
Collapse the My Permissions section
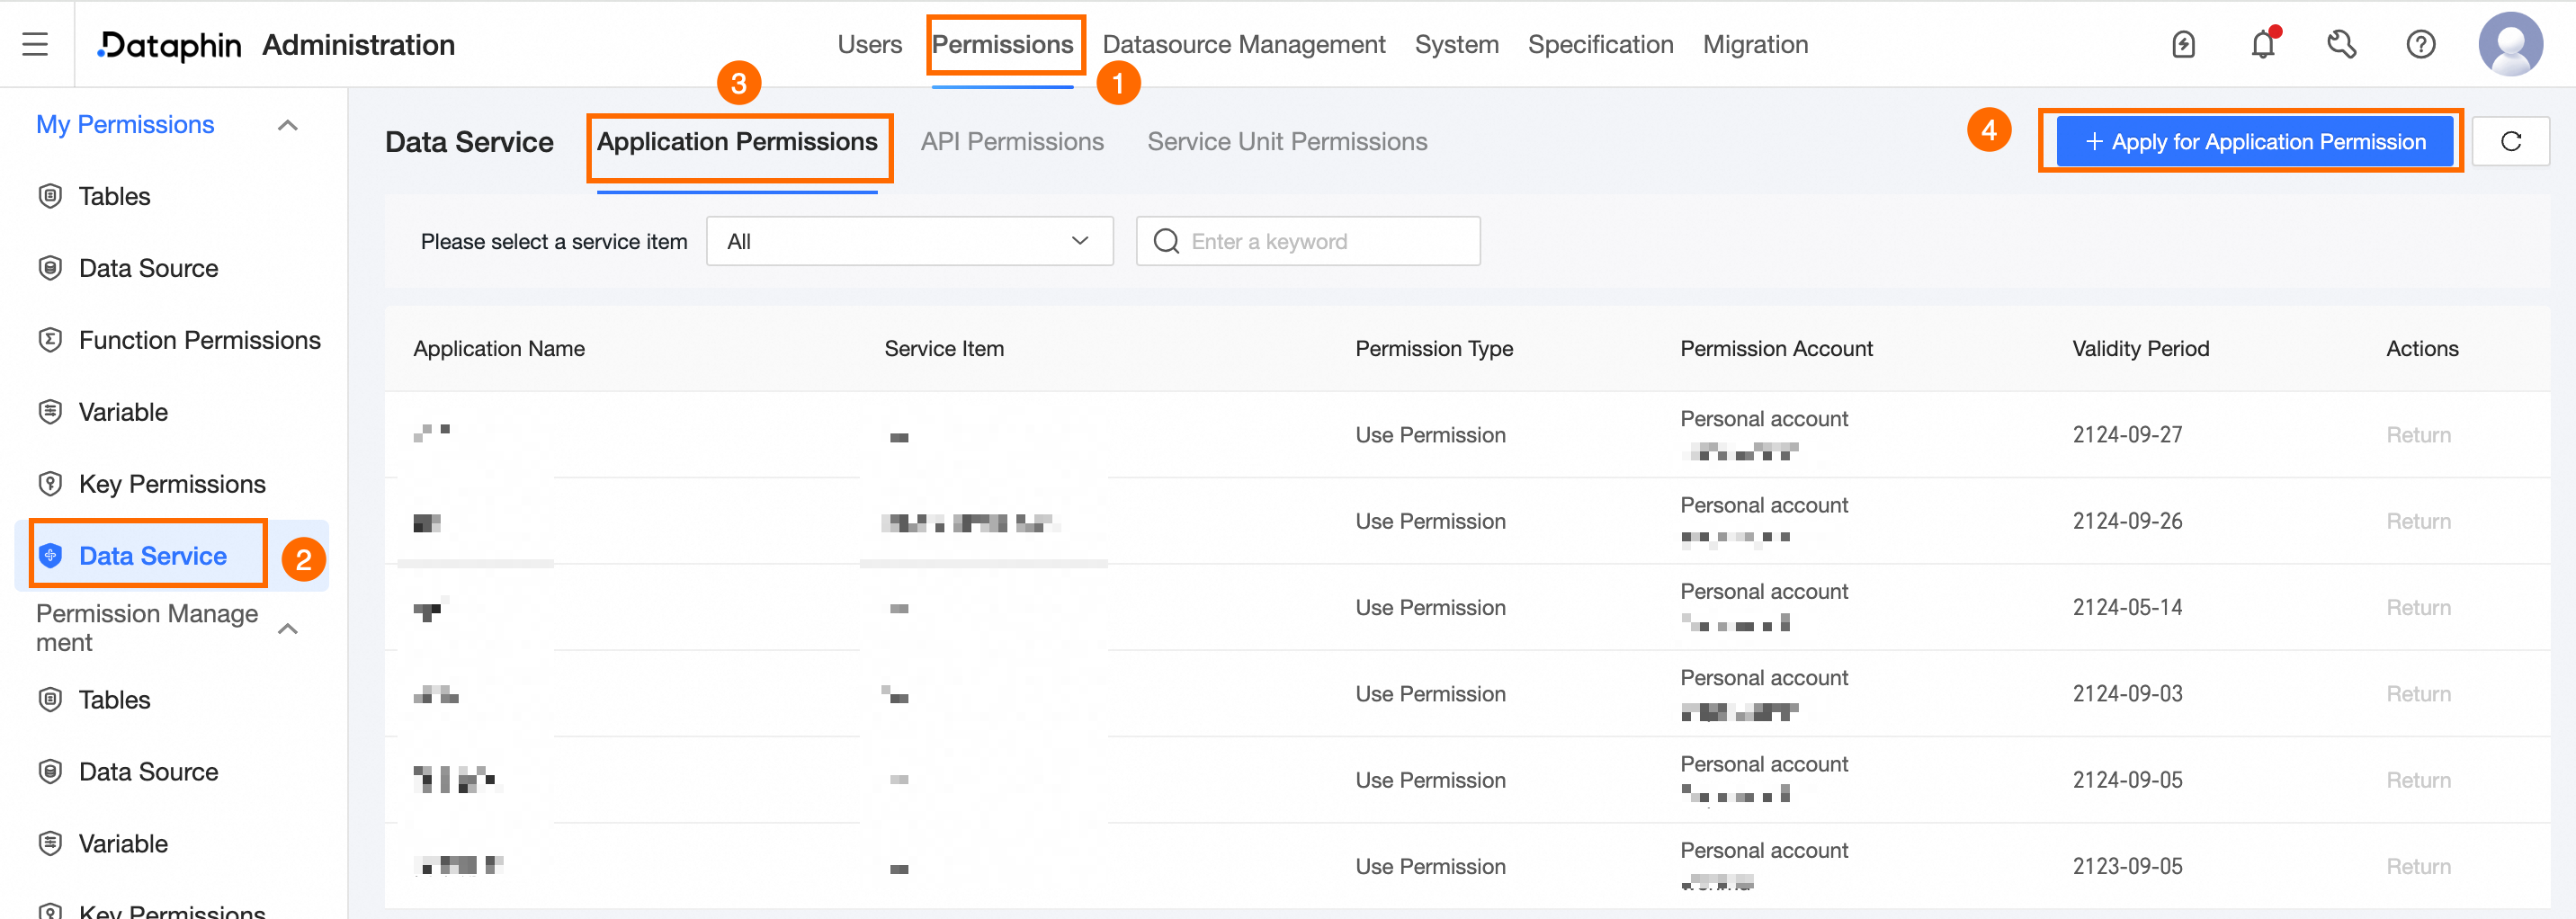tap(288, 125)
